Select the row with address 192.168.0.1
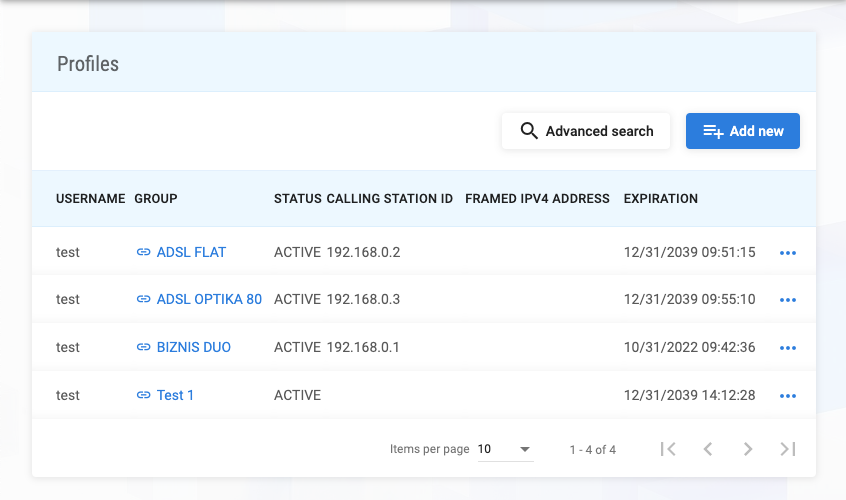Screen dimensions: 846x500 point(363,347)
